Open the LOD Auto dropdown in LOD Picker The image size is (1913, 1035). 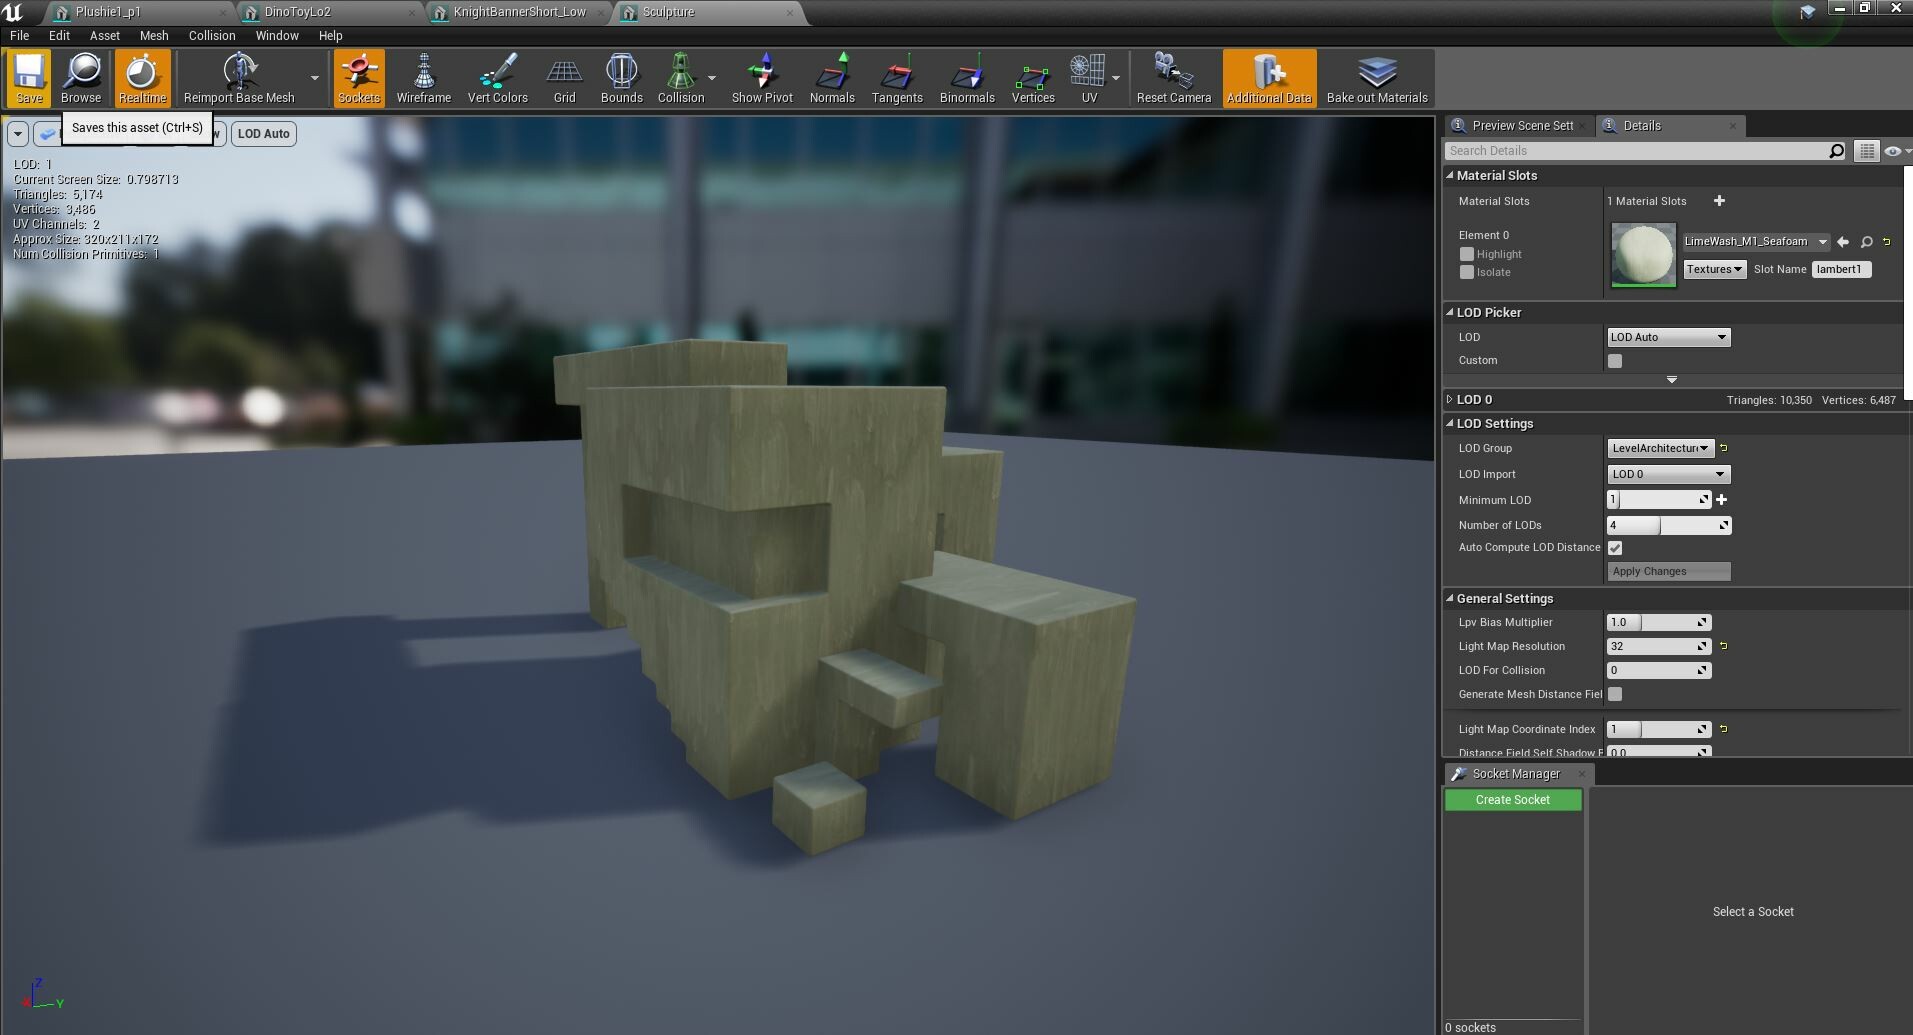pyautogui.click(x=1667, y=337)
